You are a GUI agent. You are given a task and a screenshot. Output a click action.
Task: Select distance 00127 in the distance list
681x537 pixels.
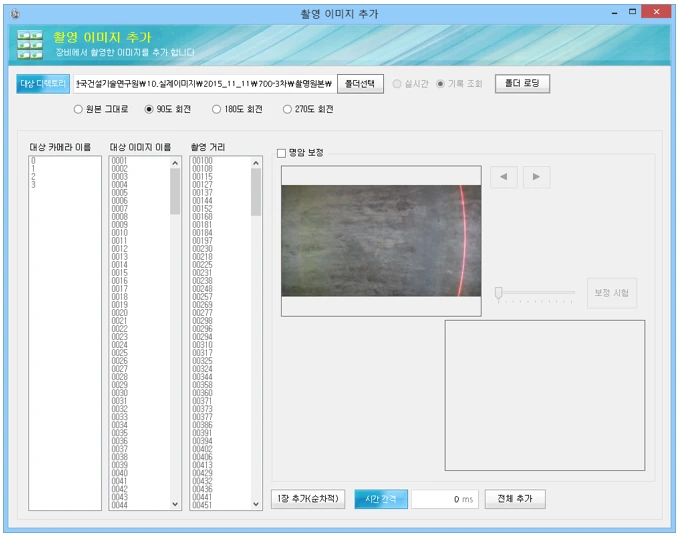(x=221, y=185)
